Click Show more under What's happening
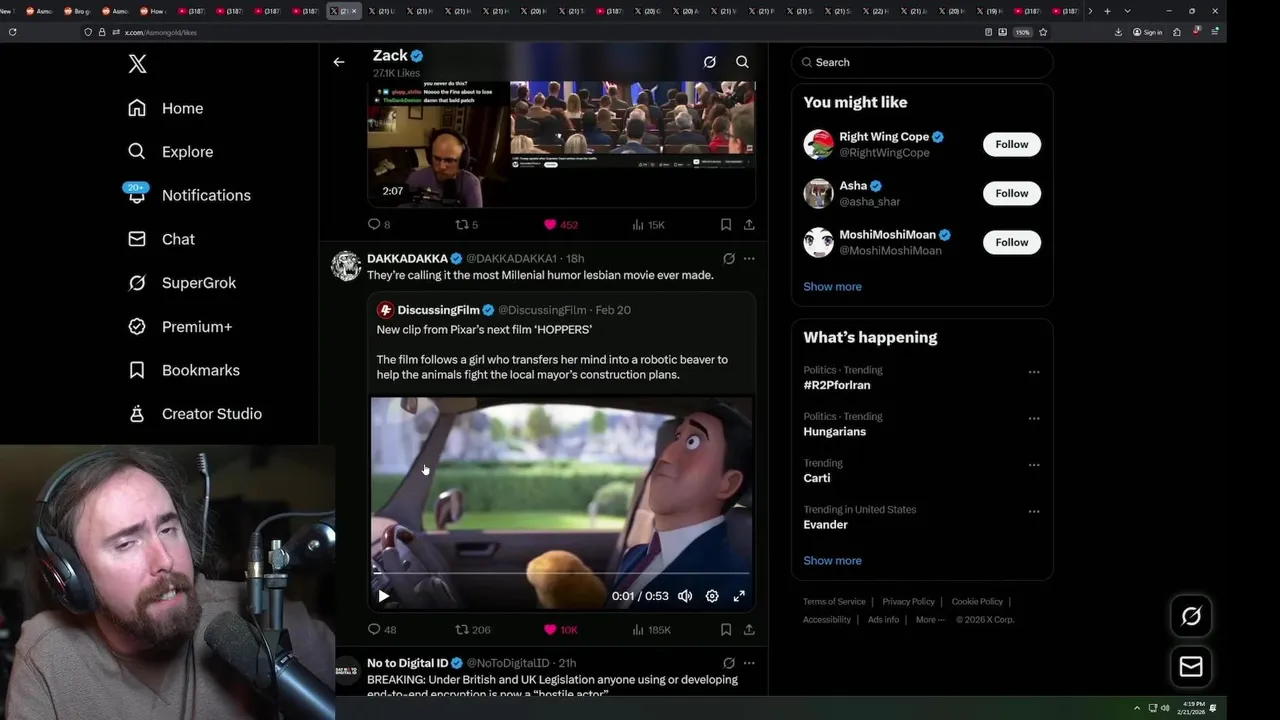The width and height of the screenshot is (1280, 720). tap(832, 561)
